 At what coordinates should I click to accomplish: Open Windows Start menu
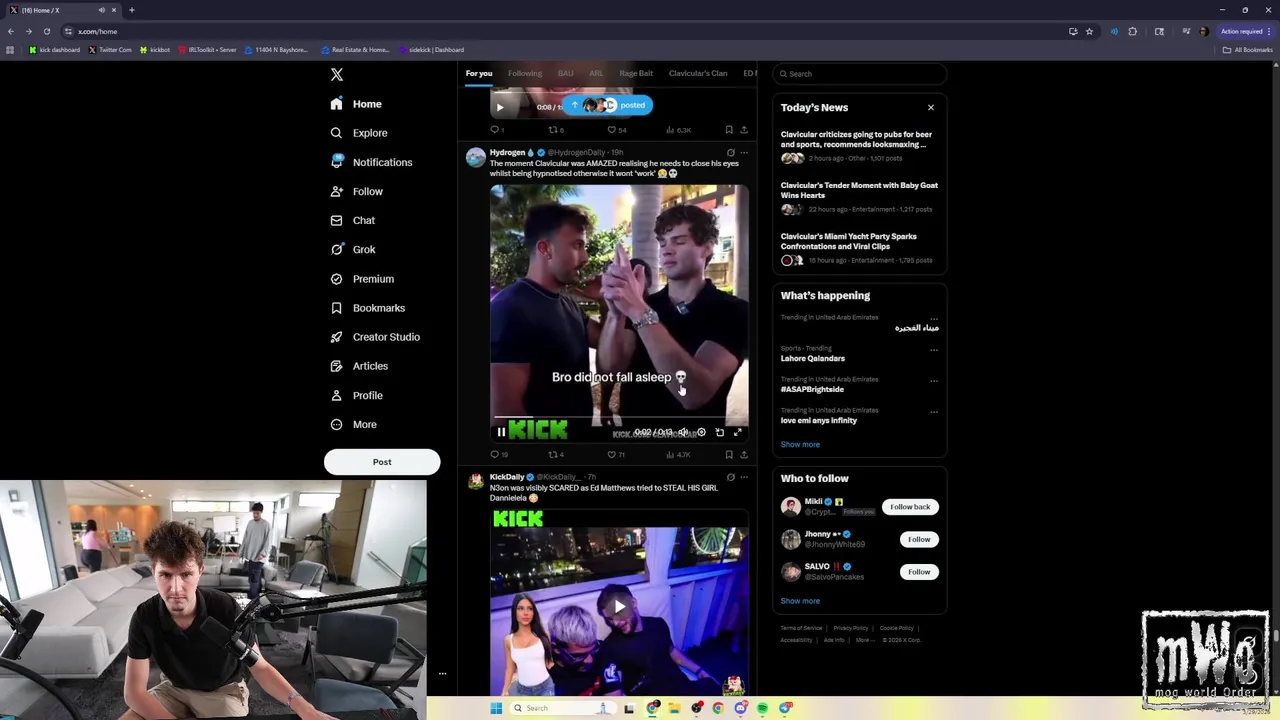tap(496, 708)
